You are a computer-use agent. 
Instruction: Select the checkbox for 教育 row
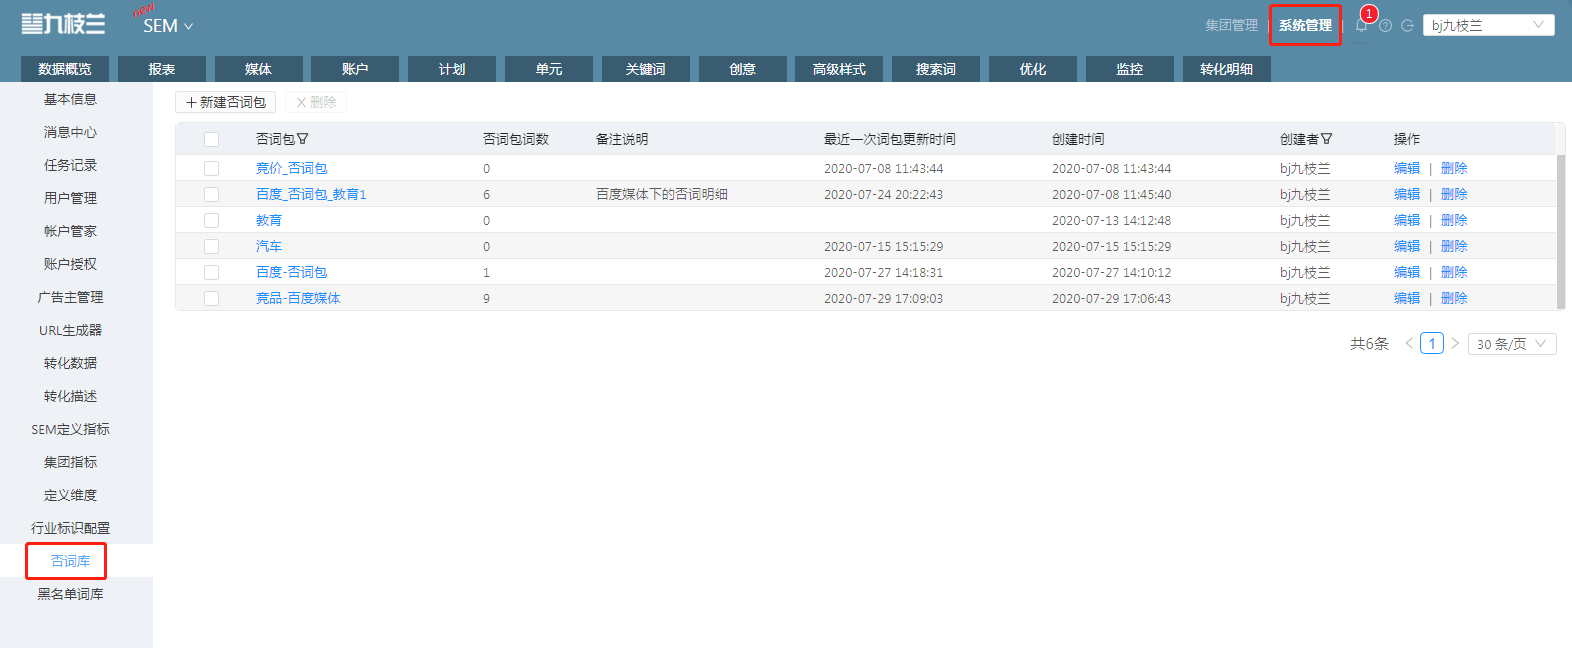tap(211, 220)
